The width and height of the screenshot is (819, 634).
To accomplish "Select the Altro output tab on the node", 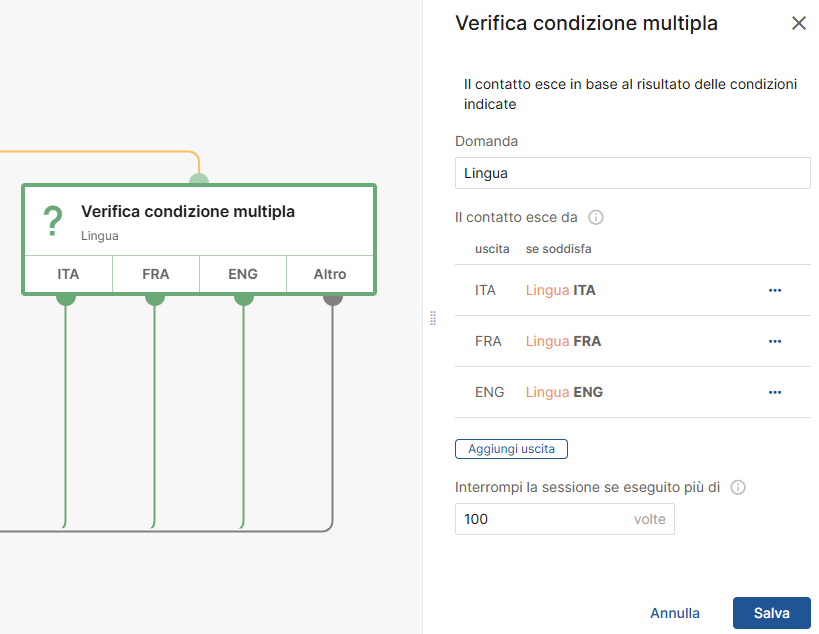I will (329, 273).
